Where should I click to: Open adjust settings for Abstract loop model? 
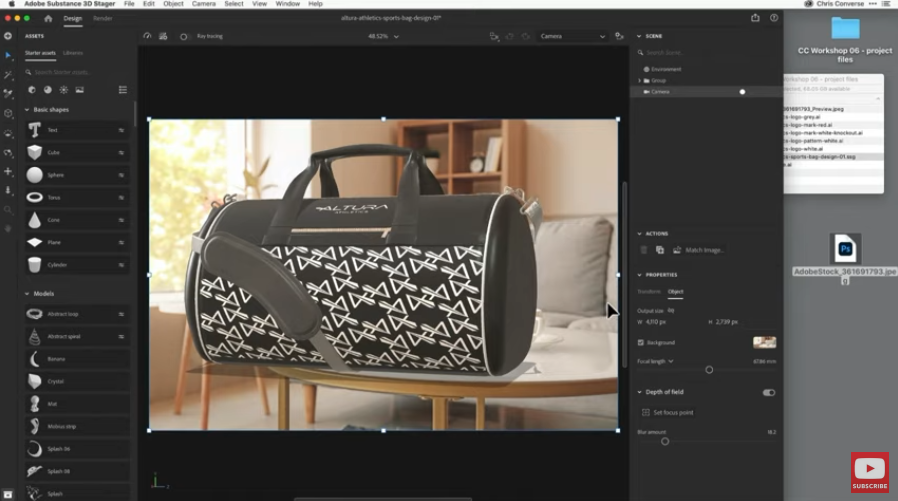coord(121,314)
